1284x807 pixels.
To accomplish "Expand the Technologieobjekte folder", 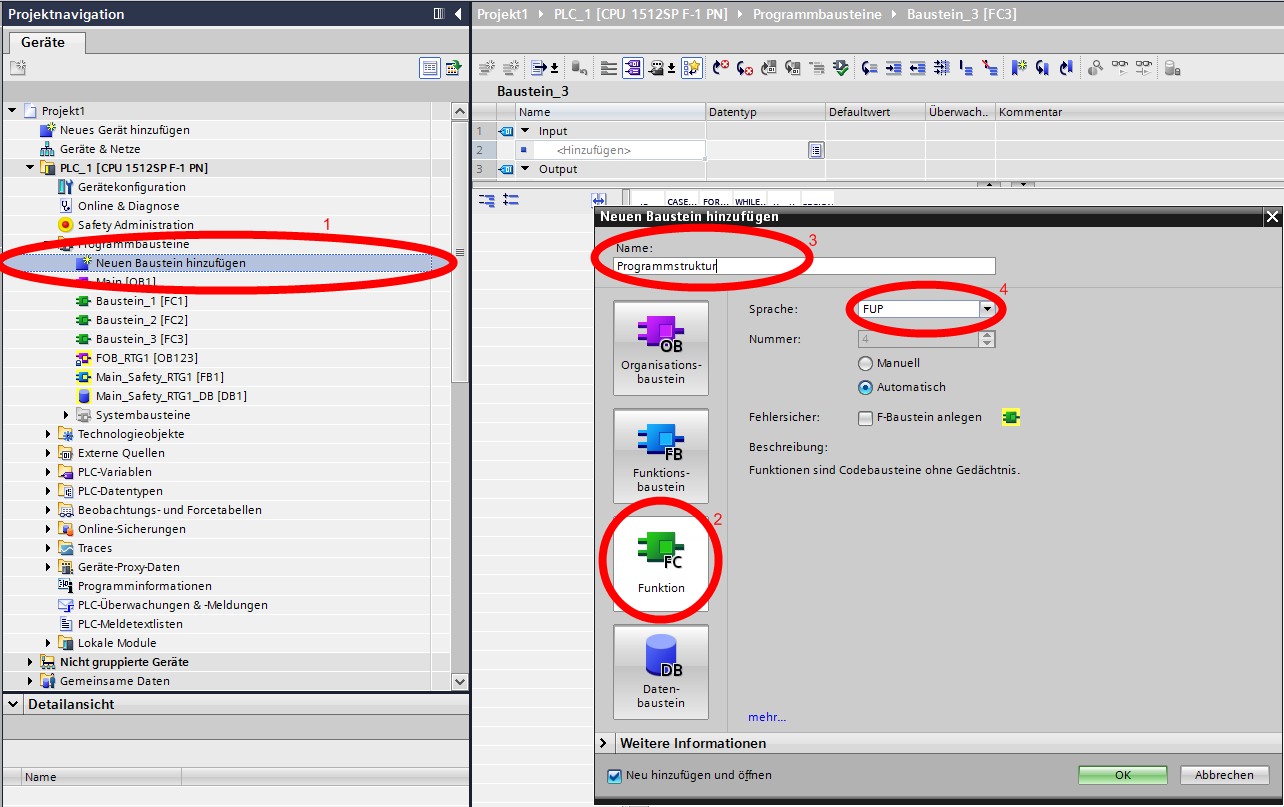I will (48, 434).
